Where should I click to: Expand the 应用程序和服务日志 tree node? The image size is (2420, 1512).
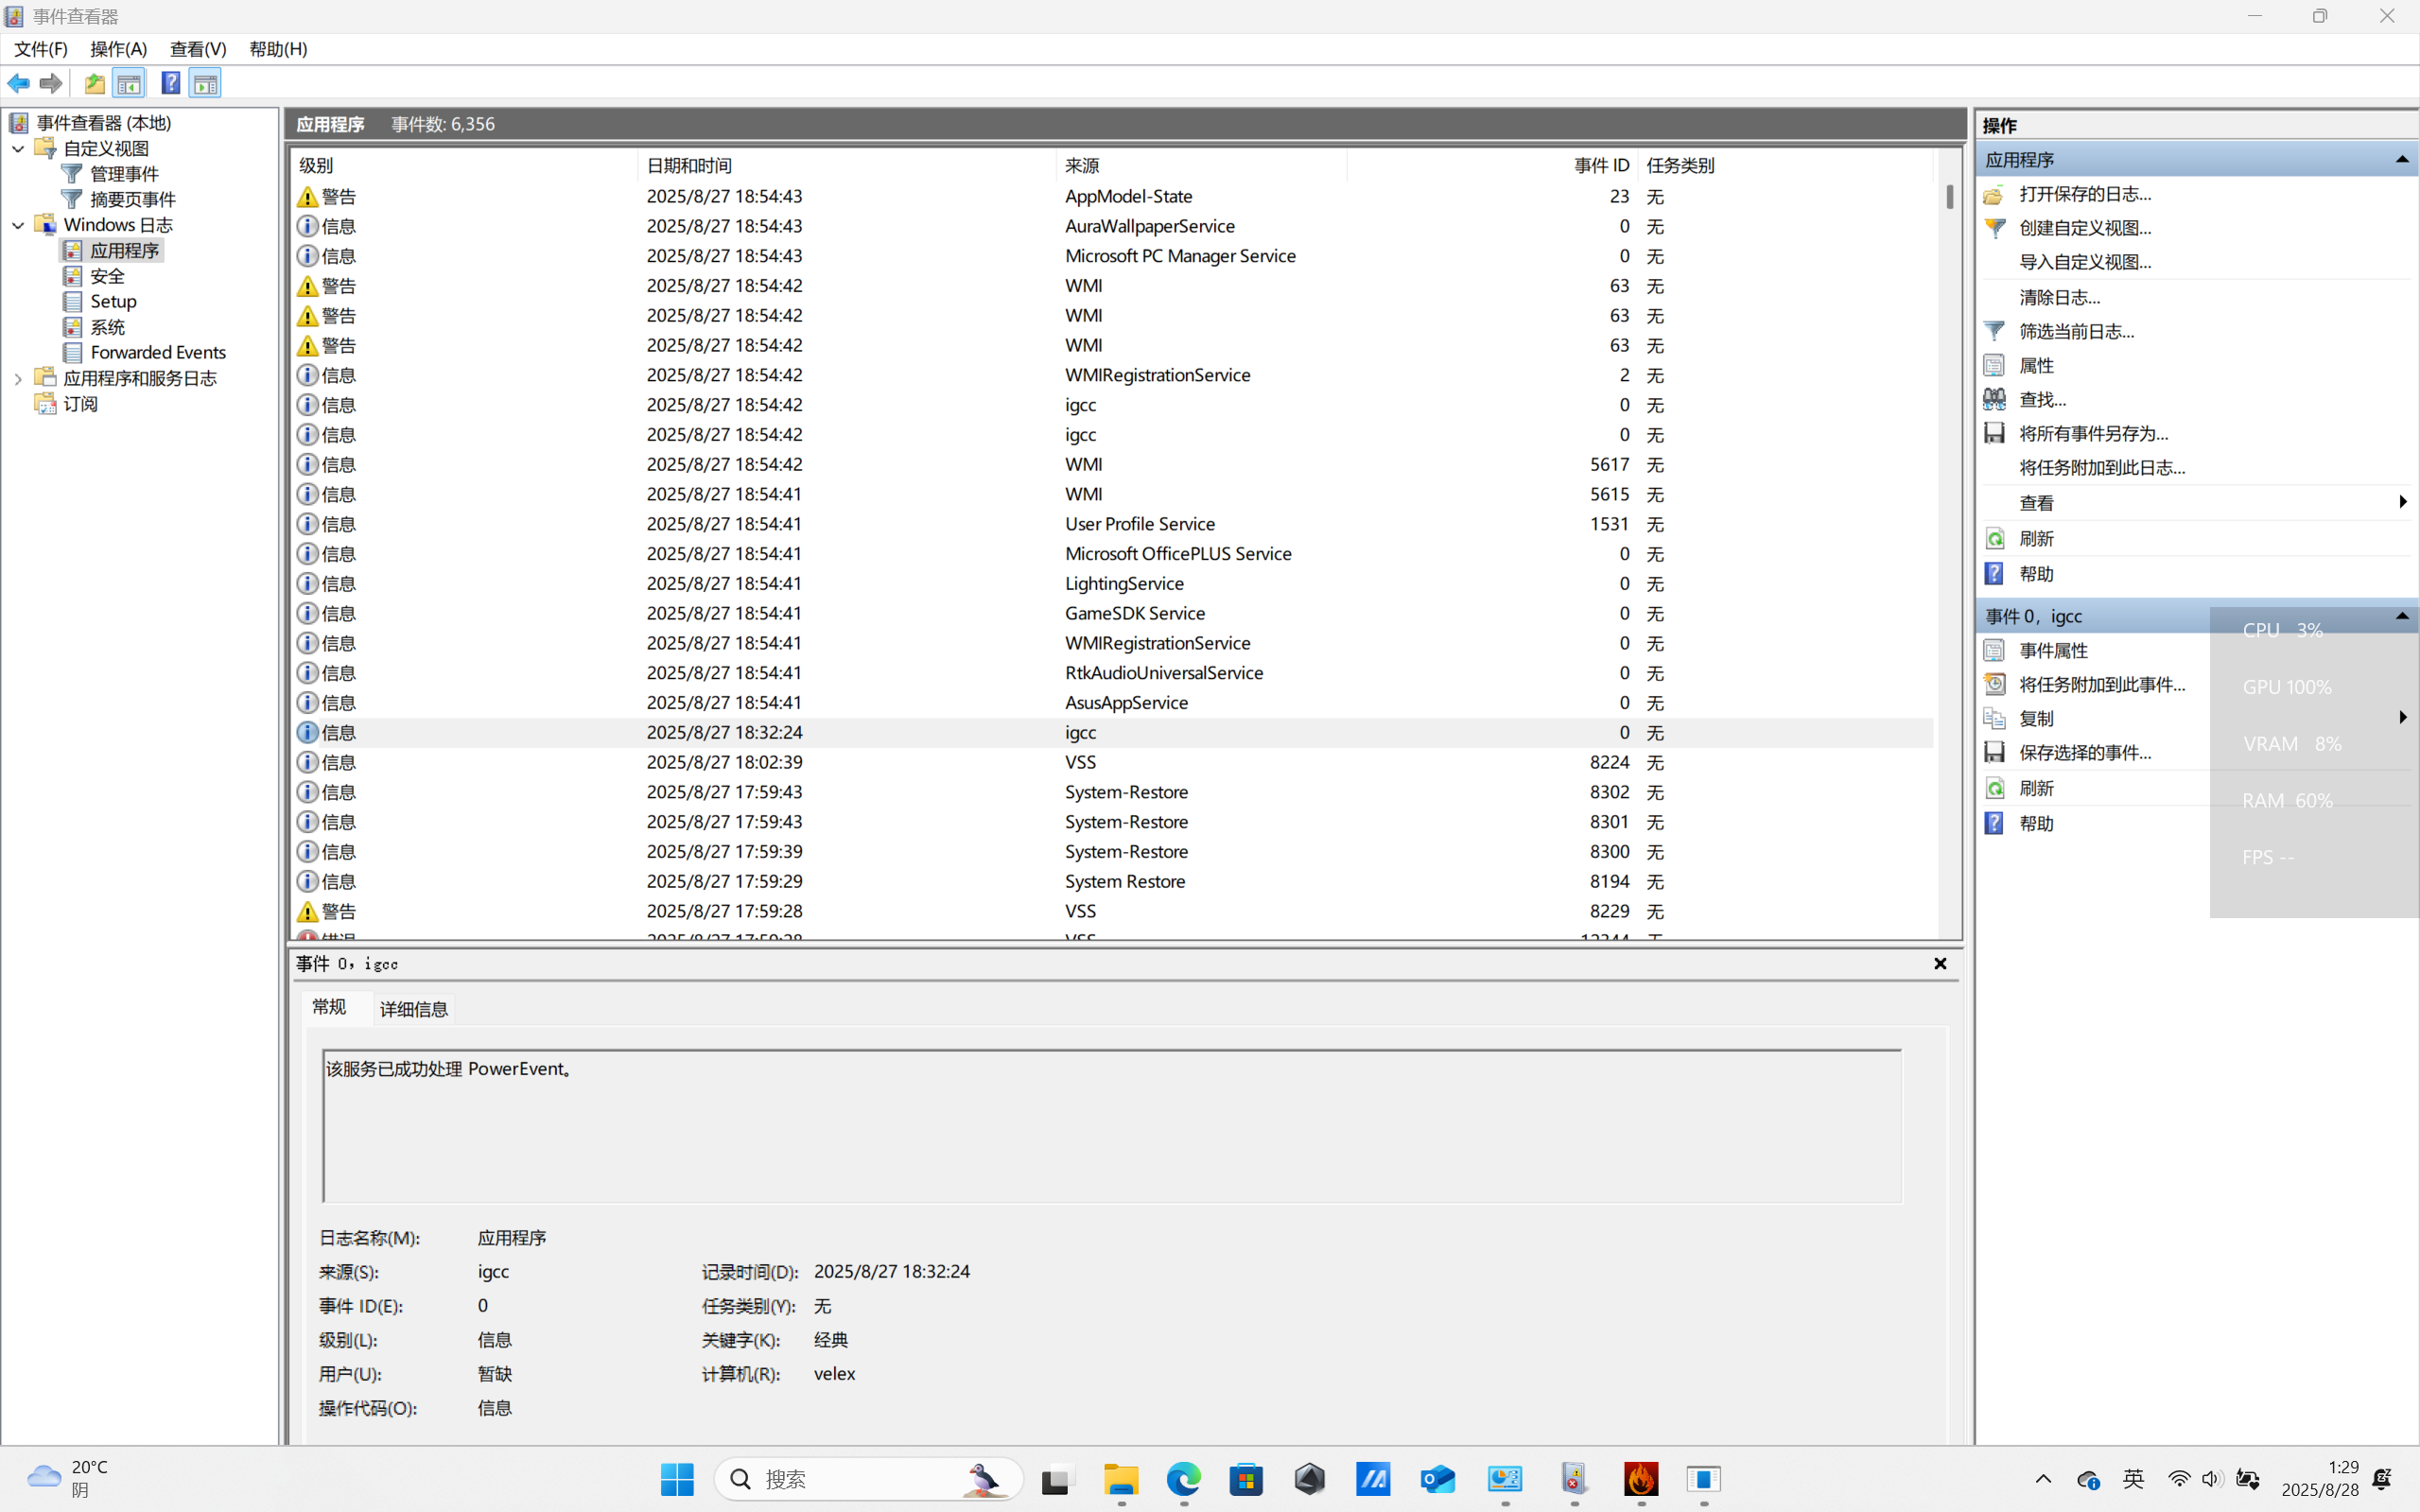pyautogui.click(x=18, y=378)
